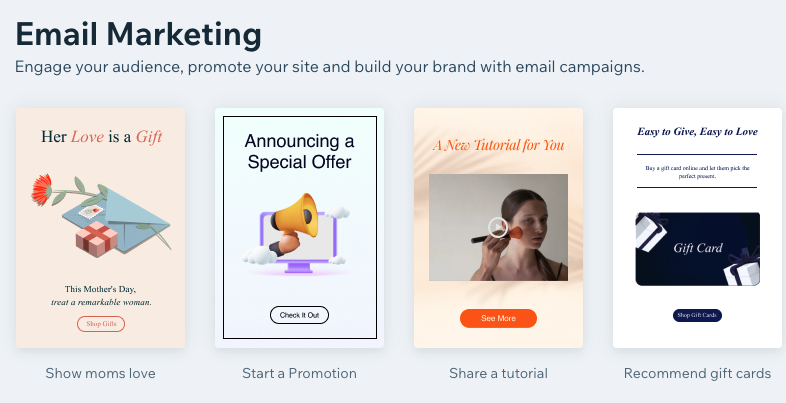Viewport: 786px width, 403px height.
Task: Select the Recommend gift cards label
Action: coord(697,373)
